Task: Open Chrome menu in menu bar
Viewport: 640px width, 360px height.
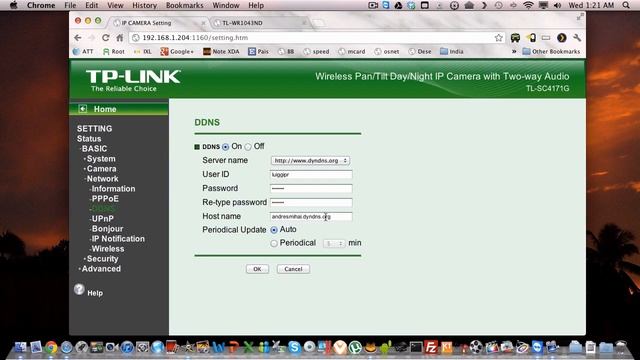Action: (x=41, y=5)
